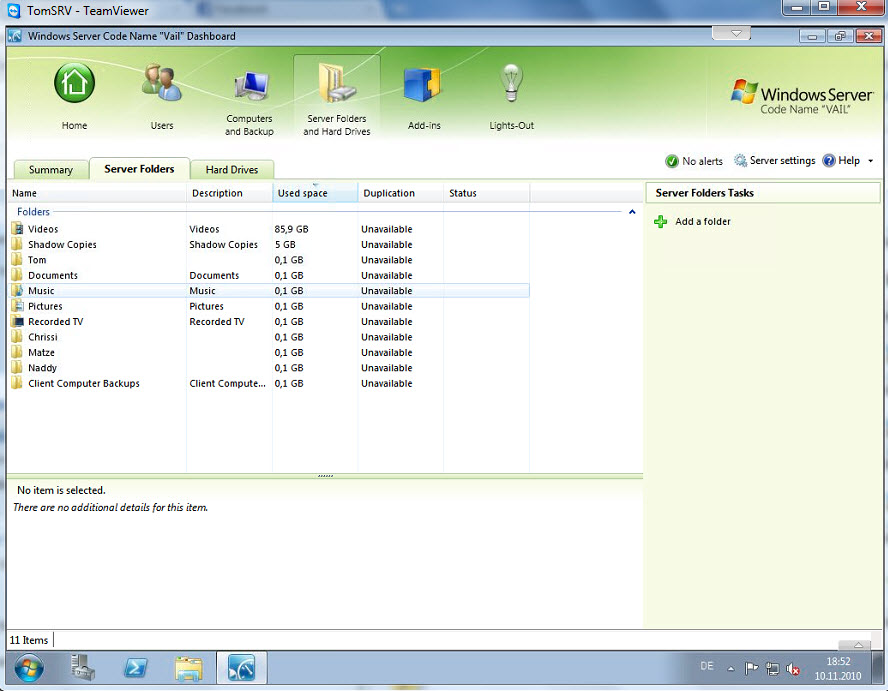Screen dimensions: 888x691
Task: Click the 5 GB used space value
Action: pos(285,244)
